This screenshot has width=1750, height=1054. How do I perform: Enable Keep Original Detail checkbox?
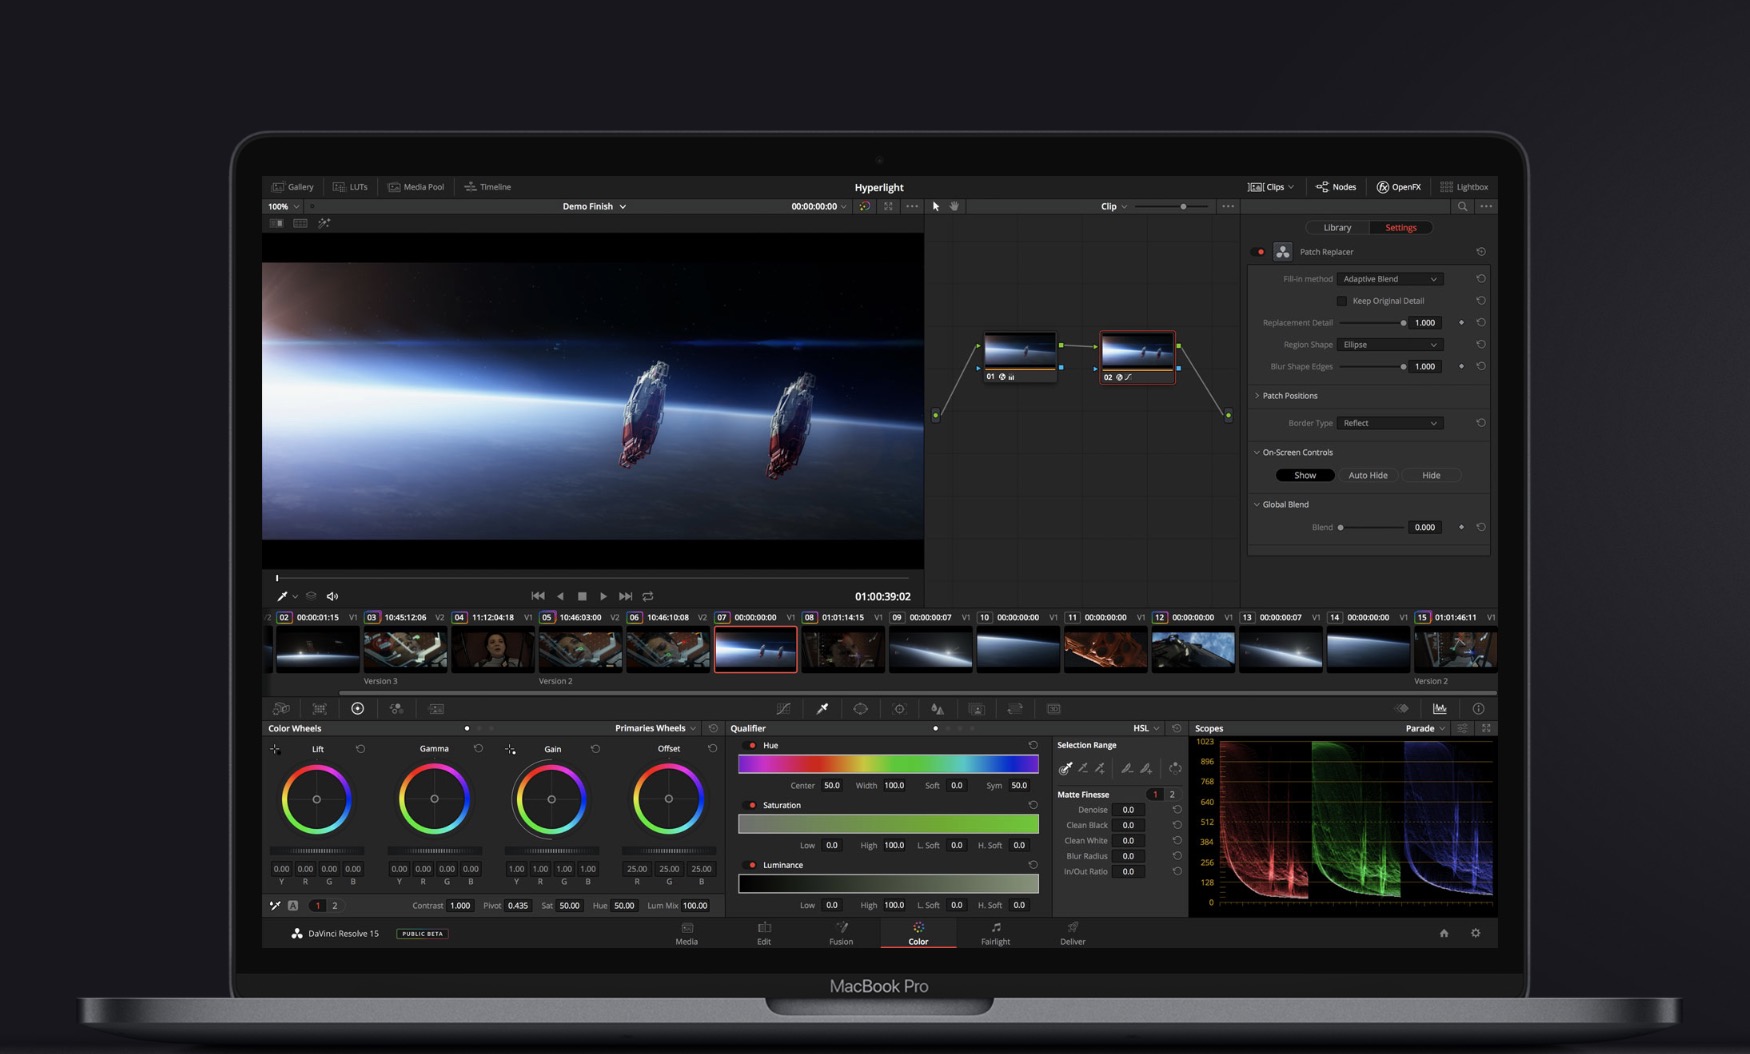point(1342,301)
